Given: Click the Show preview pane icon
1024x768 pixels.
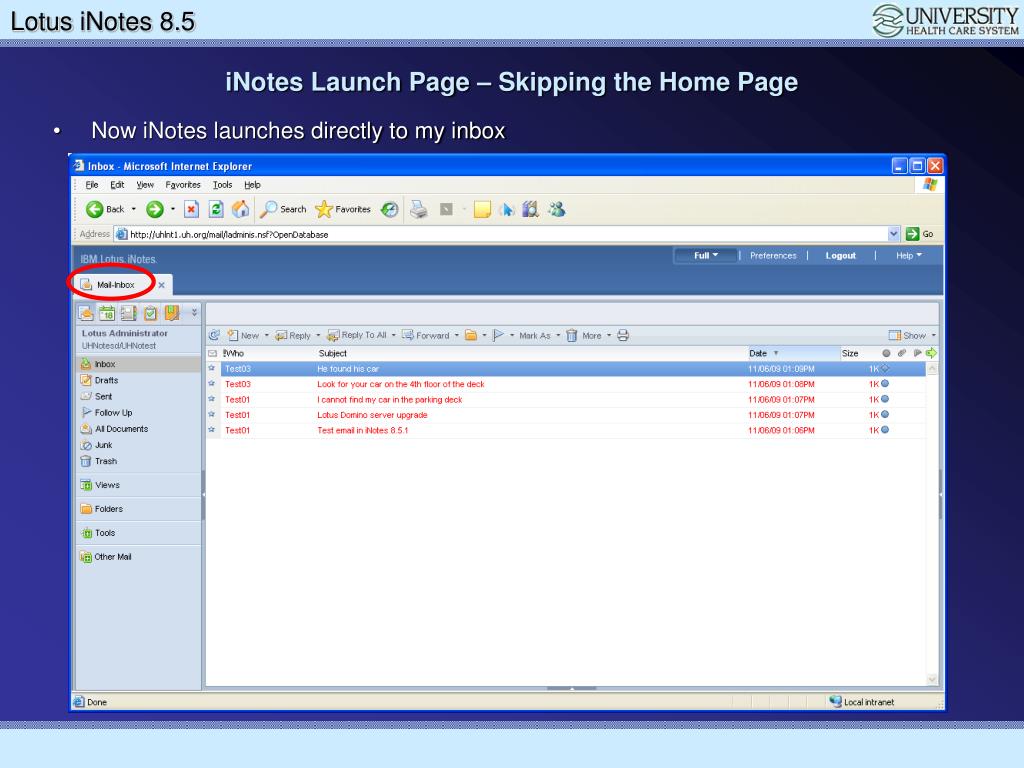Looking at the screenshot, I should pos(895,335).
